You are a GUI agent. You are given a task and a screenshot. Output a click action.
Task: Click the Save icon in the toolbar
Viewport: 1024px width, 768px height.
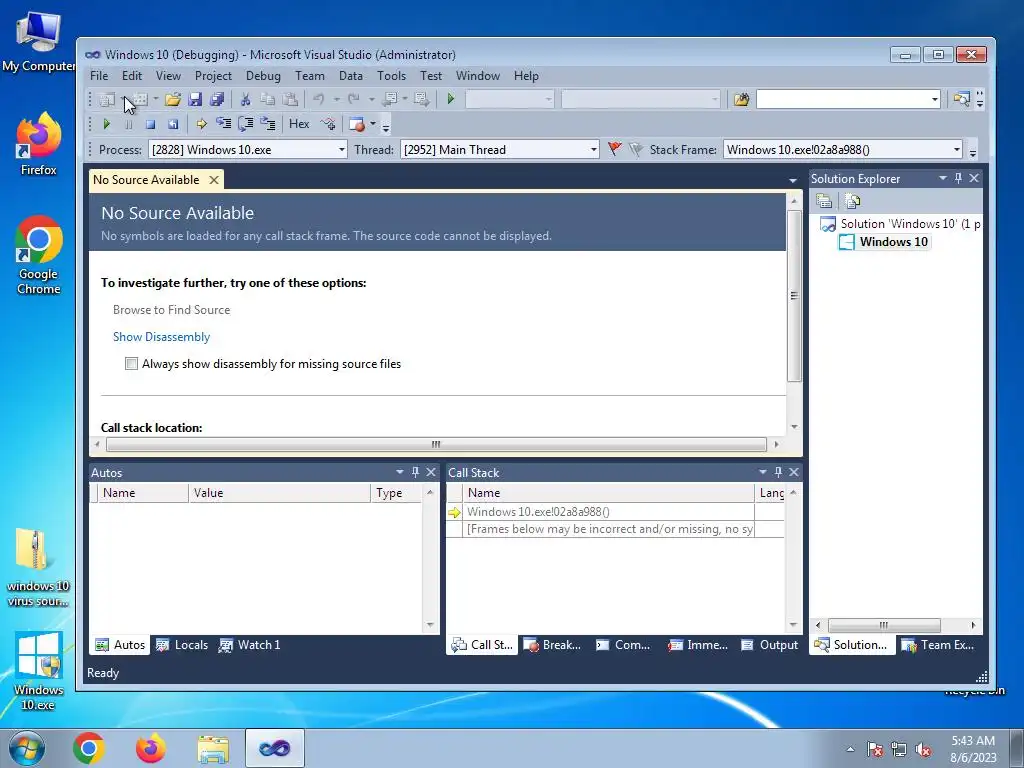point(195,99)
